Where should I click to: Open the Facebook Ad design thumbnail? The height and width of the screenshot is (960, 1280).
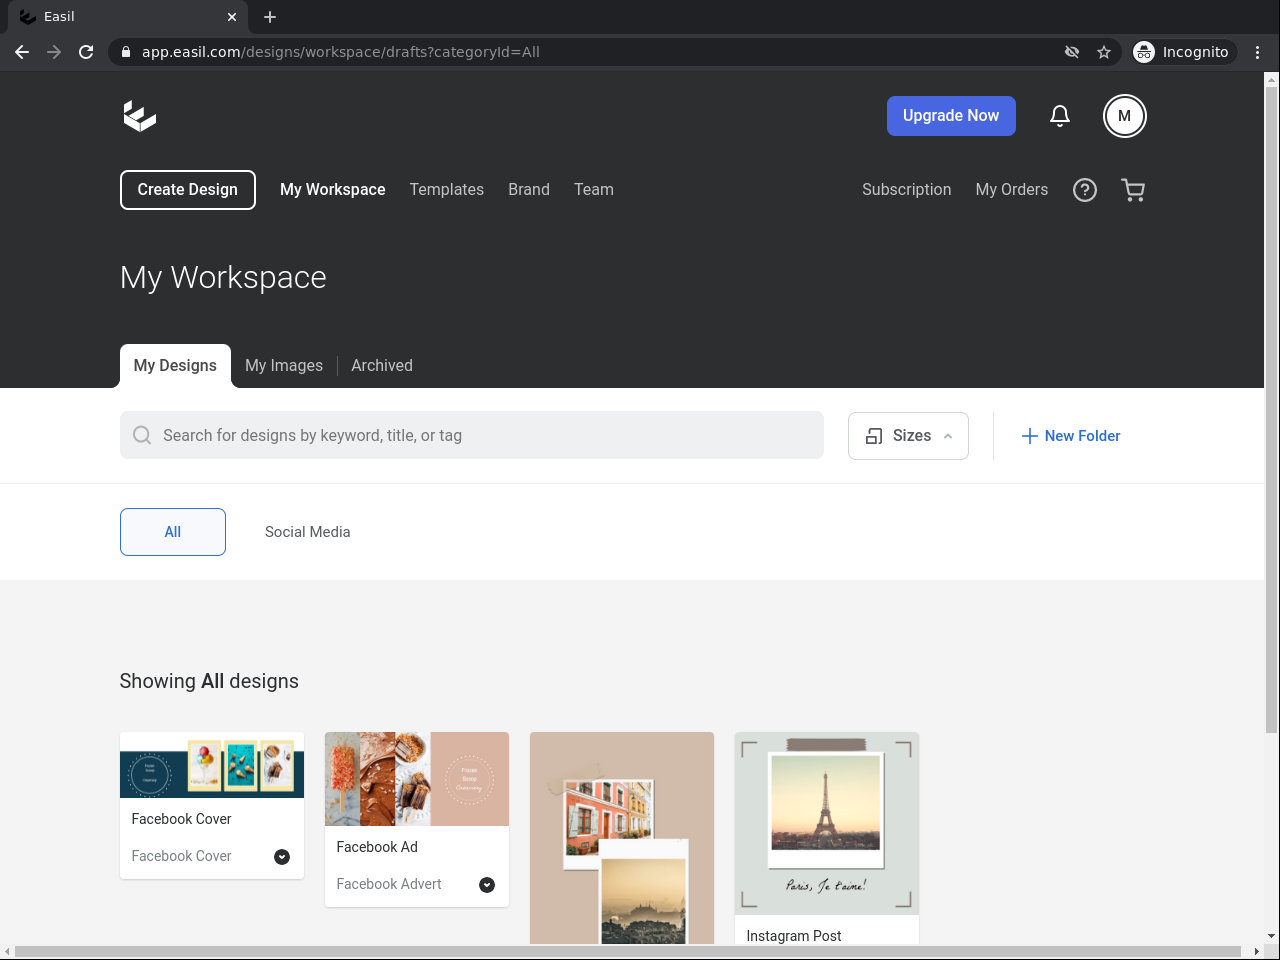tap(417, 779)
